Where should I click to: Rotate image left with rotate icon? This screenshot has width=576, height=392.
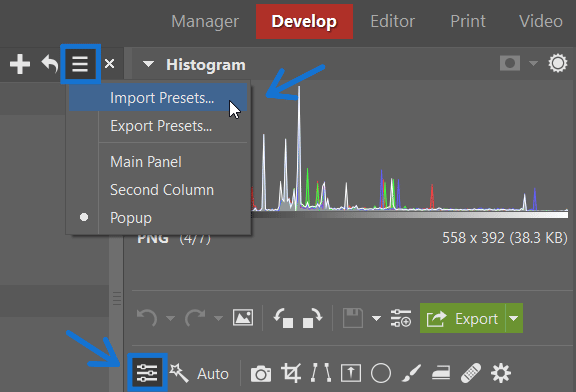click(283, 318)
